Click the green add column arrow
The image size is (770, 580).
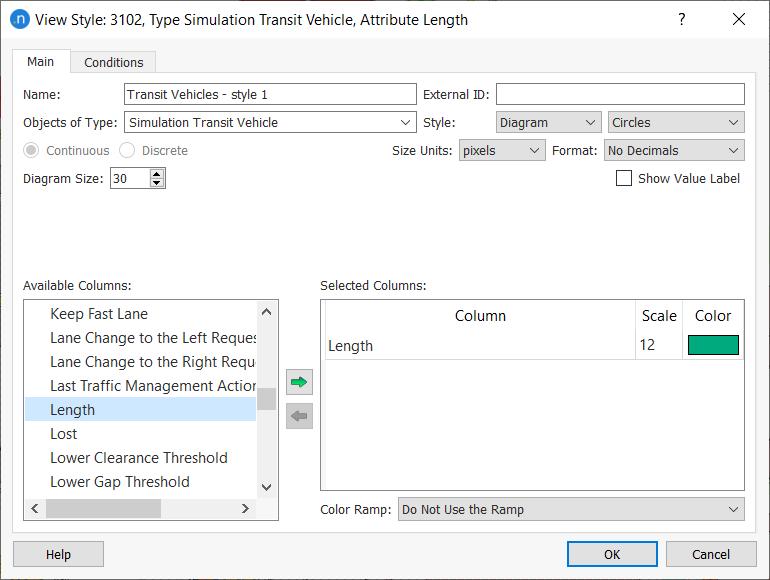(299, 381)
